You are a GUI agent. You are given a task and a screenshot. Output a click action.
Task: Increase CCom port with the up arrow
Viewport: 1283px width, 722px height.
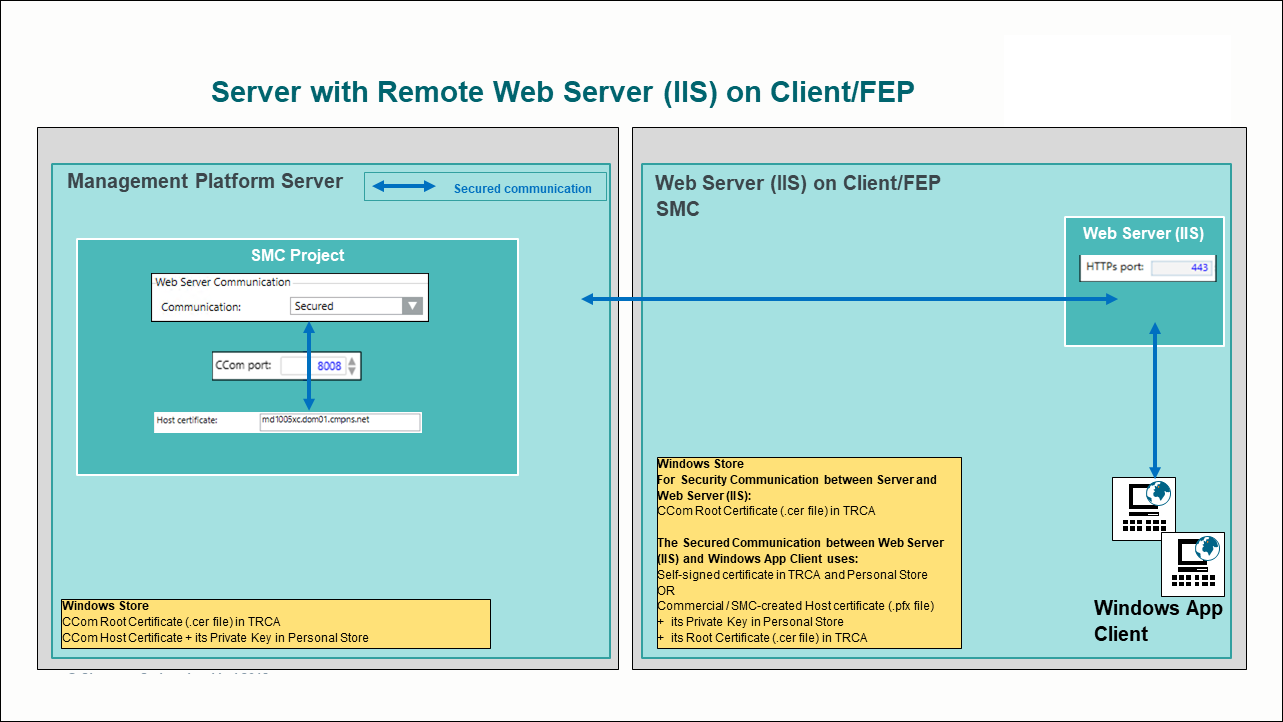point(351,360)
